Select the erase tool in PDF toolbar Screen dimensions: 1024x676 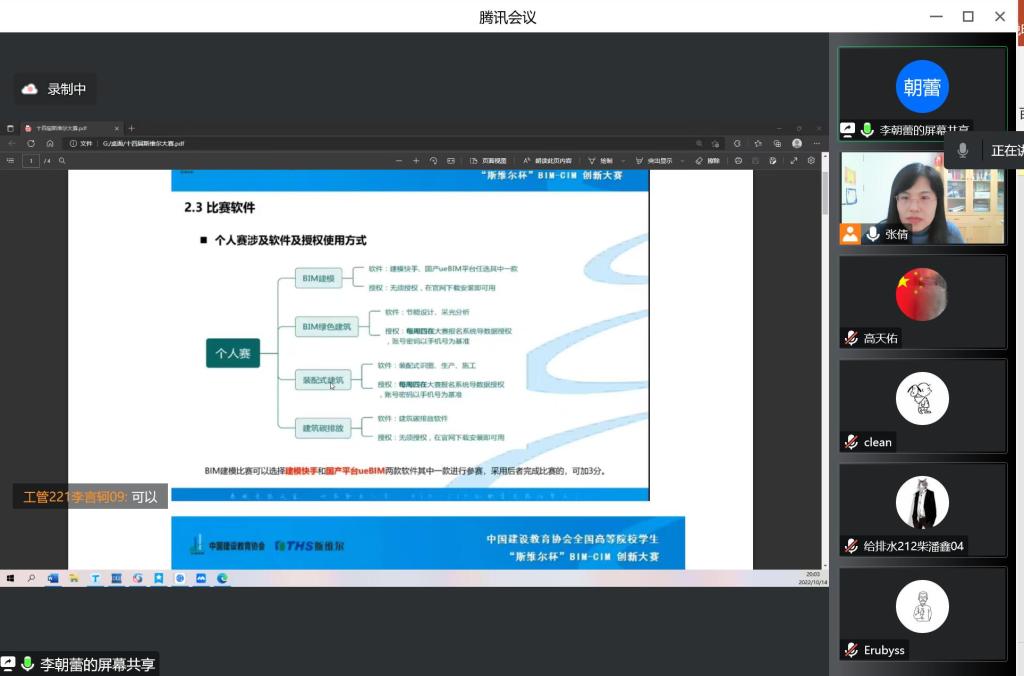click(707, 160)
